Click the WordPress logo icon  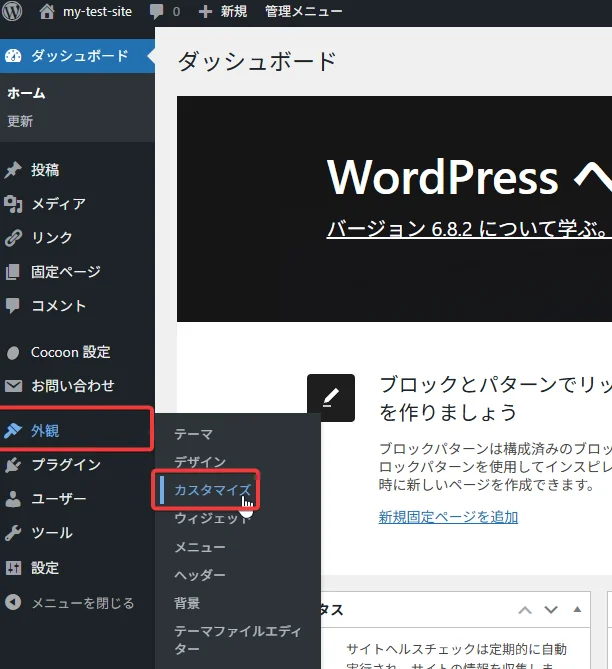[12, 11]
